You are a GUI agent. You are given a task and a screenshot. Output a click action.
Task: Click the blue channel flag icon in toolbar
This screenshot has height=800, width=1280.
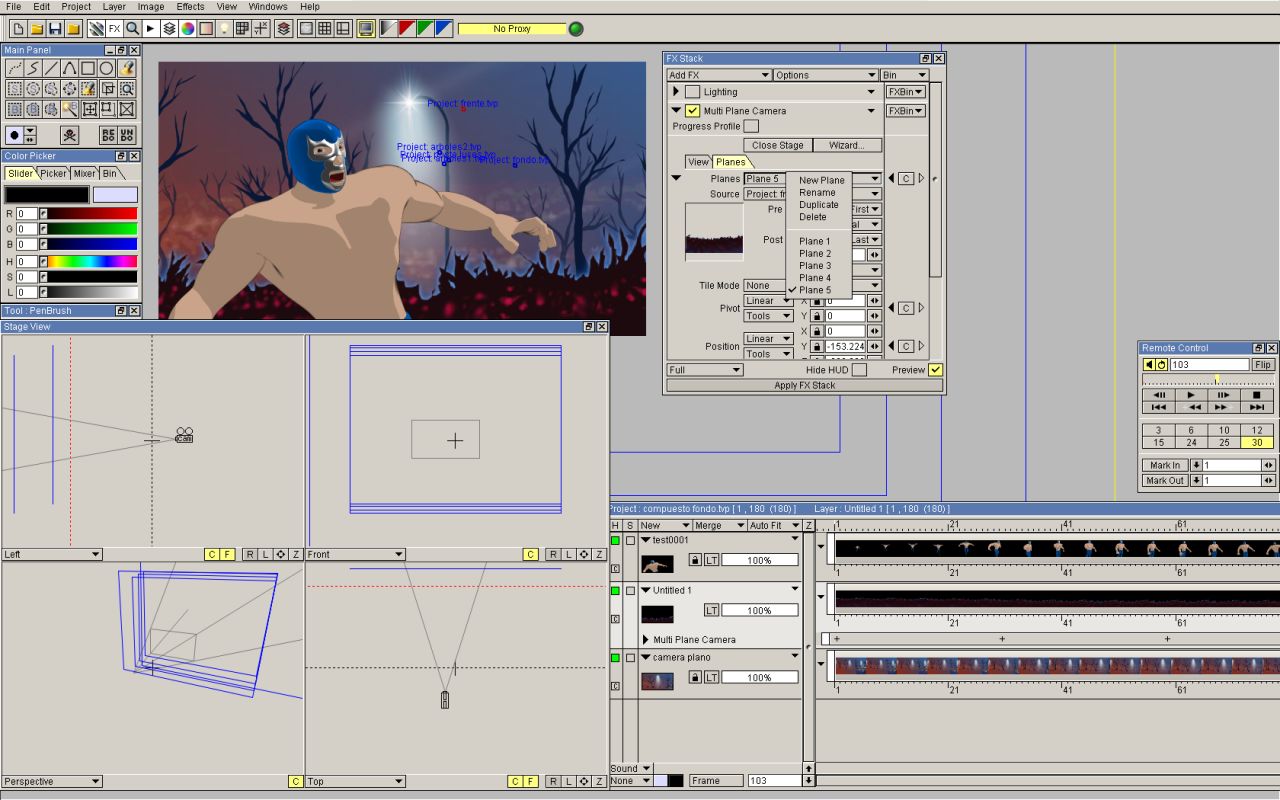tap(442, 28)
